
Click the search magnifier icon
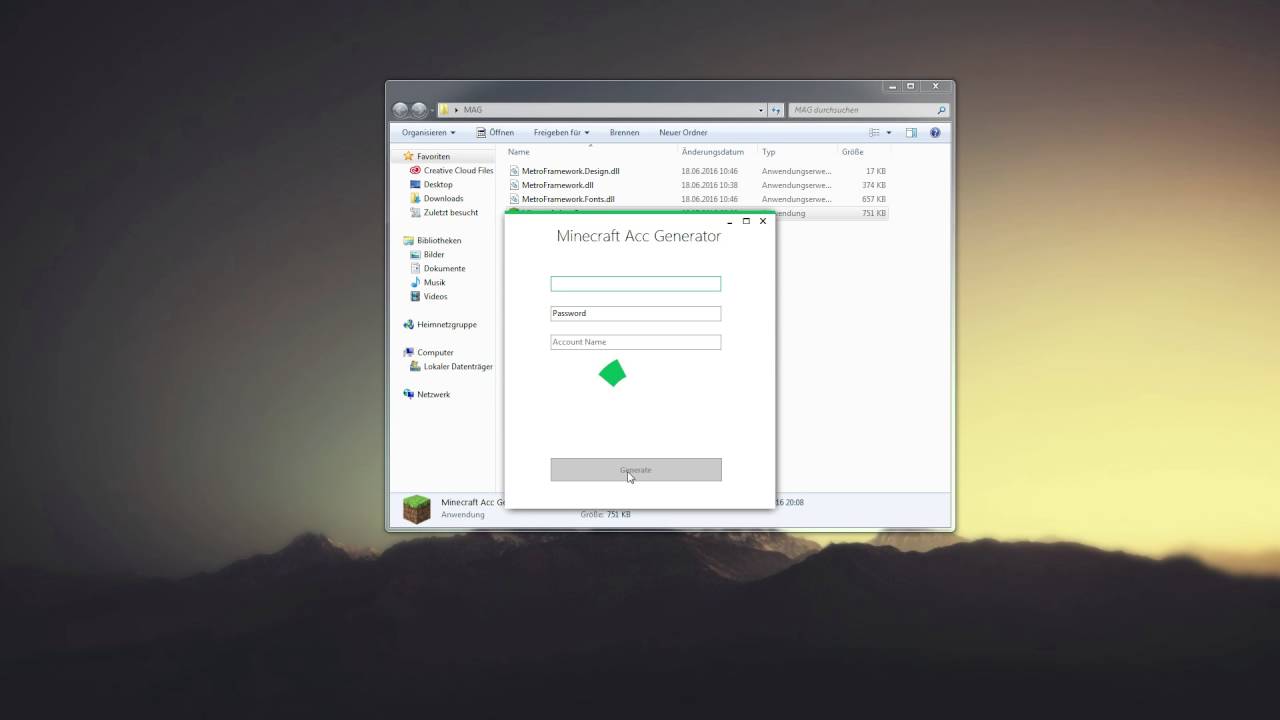point(941,110)
